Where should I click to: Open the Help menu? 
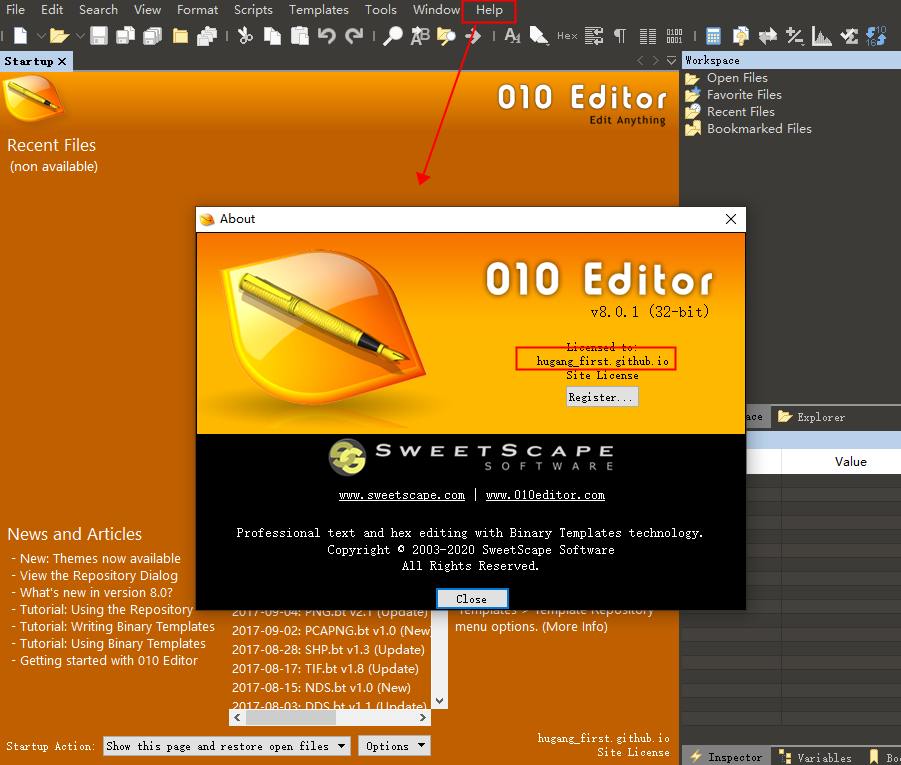[x=489, y=10]
